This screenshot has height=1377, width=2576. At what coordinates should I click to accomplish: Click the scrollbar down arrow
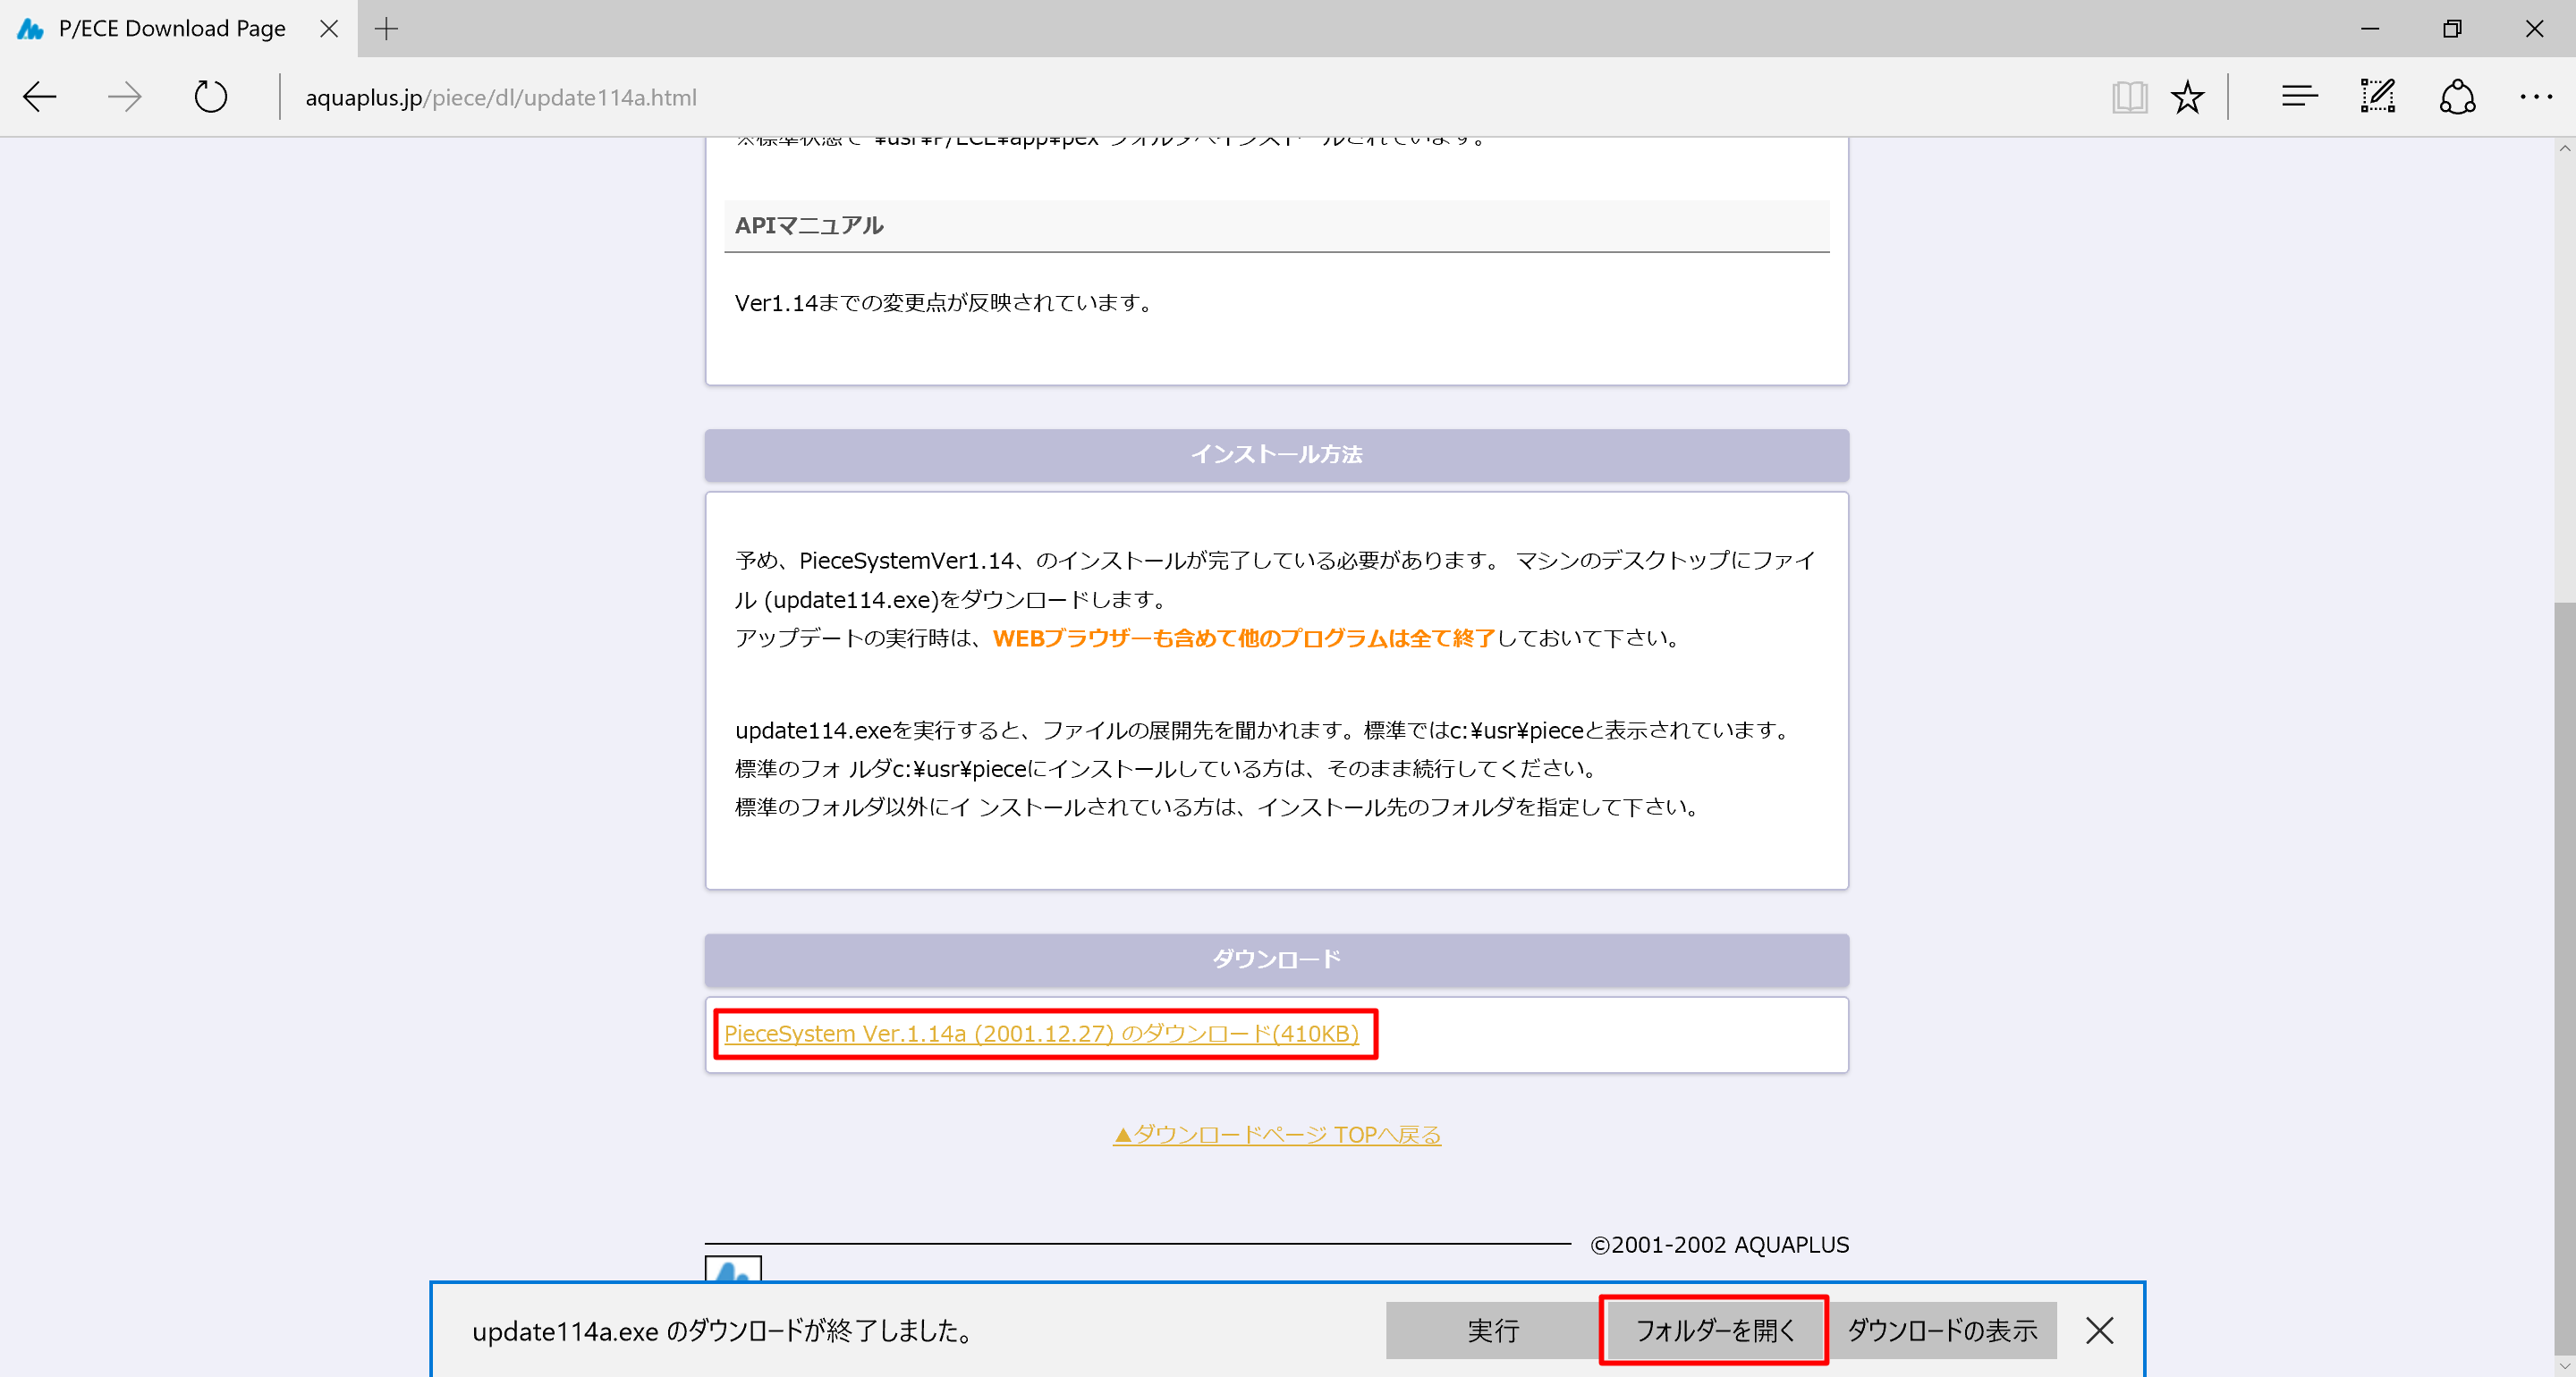click(2565, 1365)
